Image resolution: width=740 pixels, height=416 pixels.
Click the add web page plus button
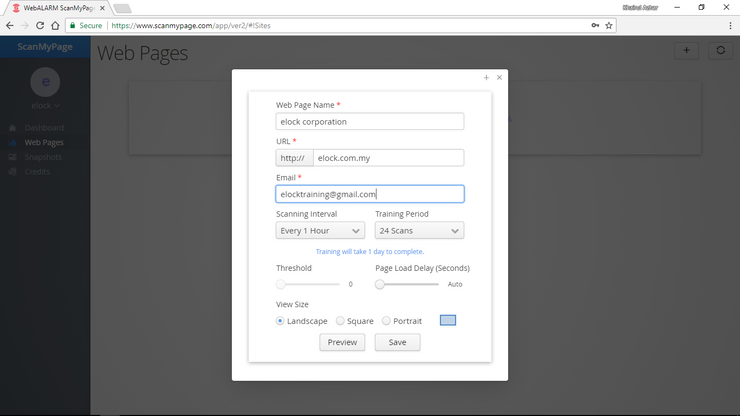(x=687, y=51)
